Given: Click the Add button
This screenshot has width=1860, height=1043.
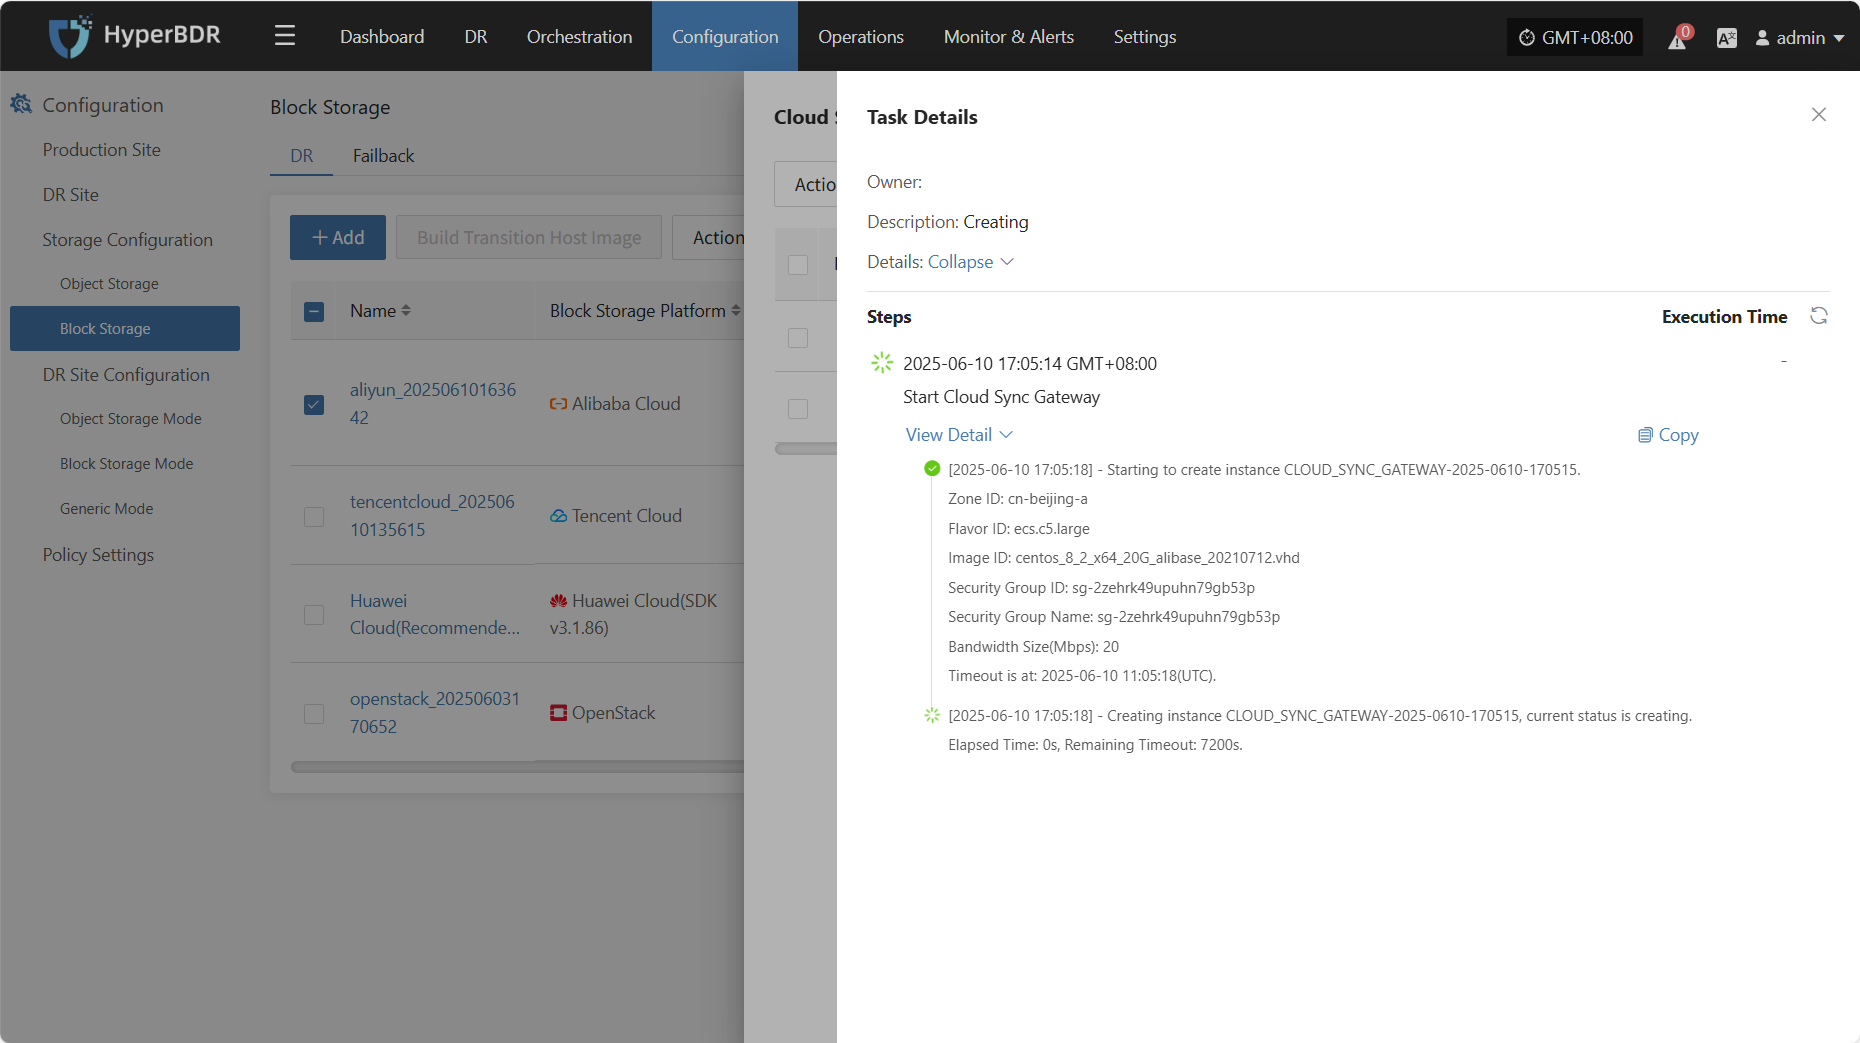Looking at the screenshot, I should pos(338,238).
